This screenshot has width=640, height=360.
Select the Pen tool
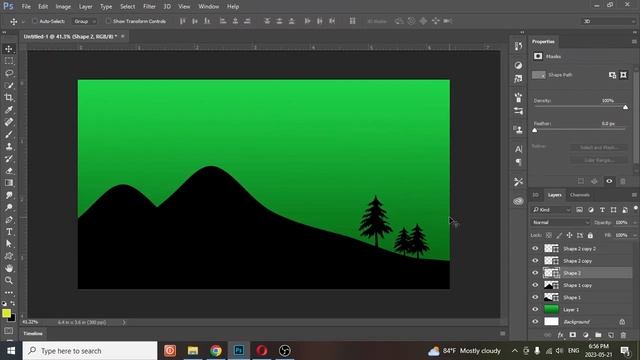9,220
